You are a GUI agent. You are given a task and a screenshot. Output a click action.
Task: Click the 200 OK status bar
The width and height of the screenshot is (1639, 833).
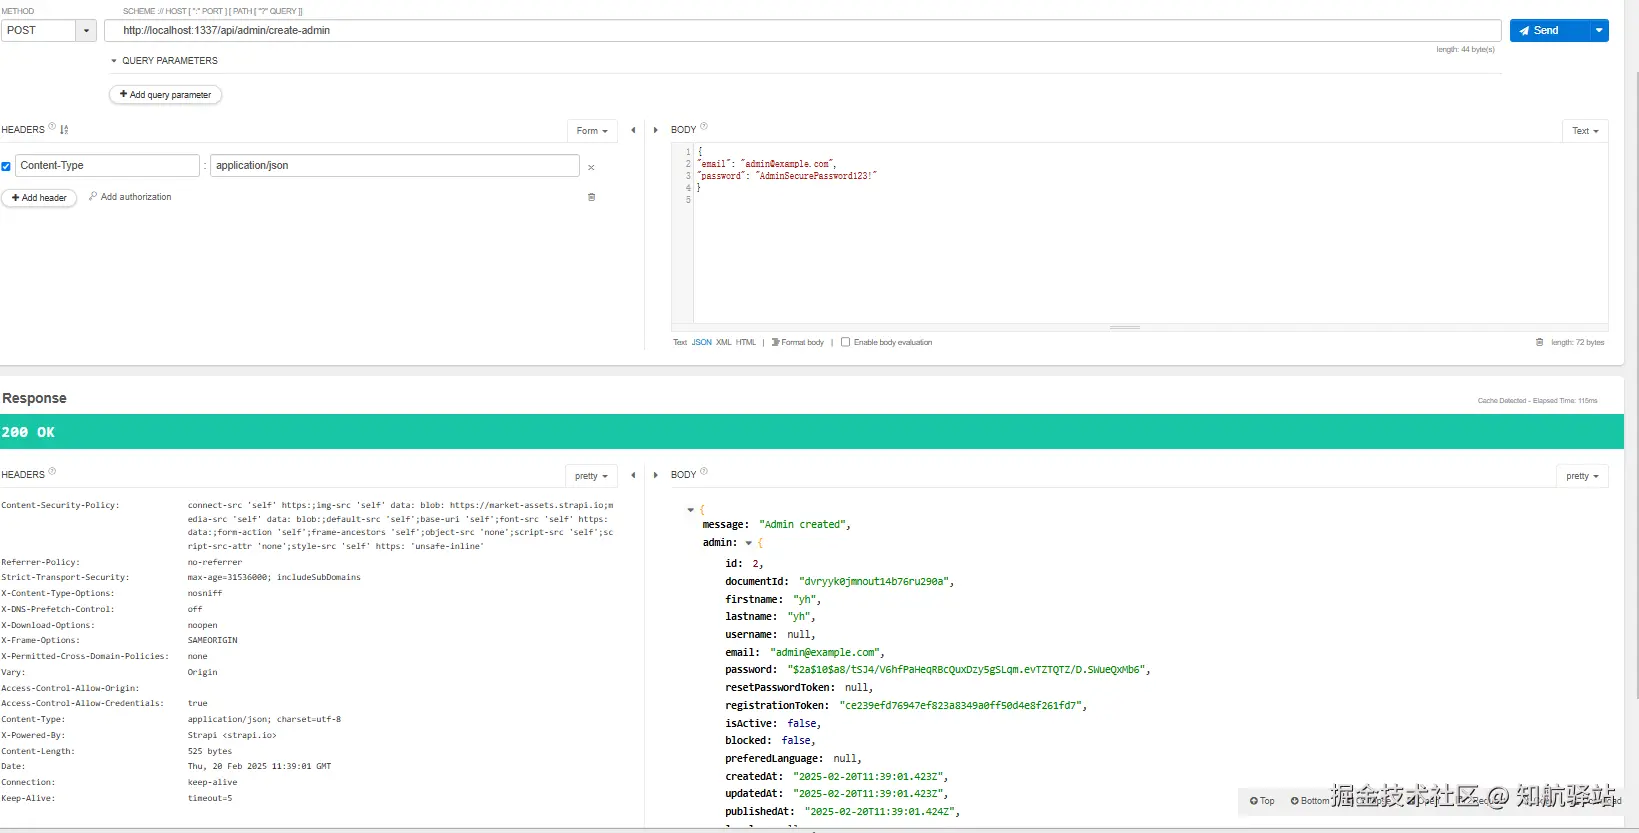click(x=812, y=432)
